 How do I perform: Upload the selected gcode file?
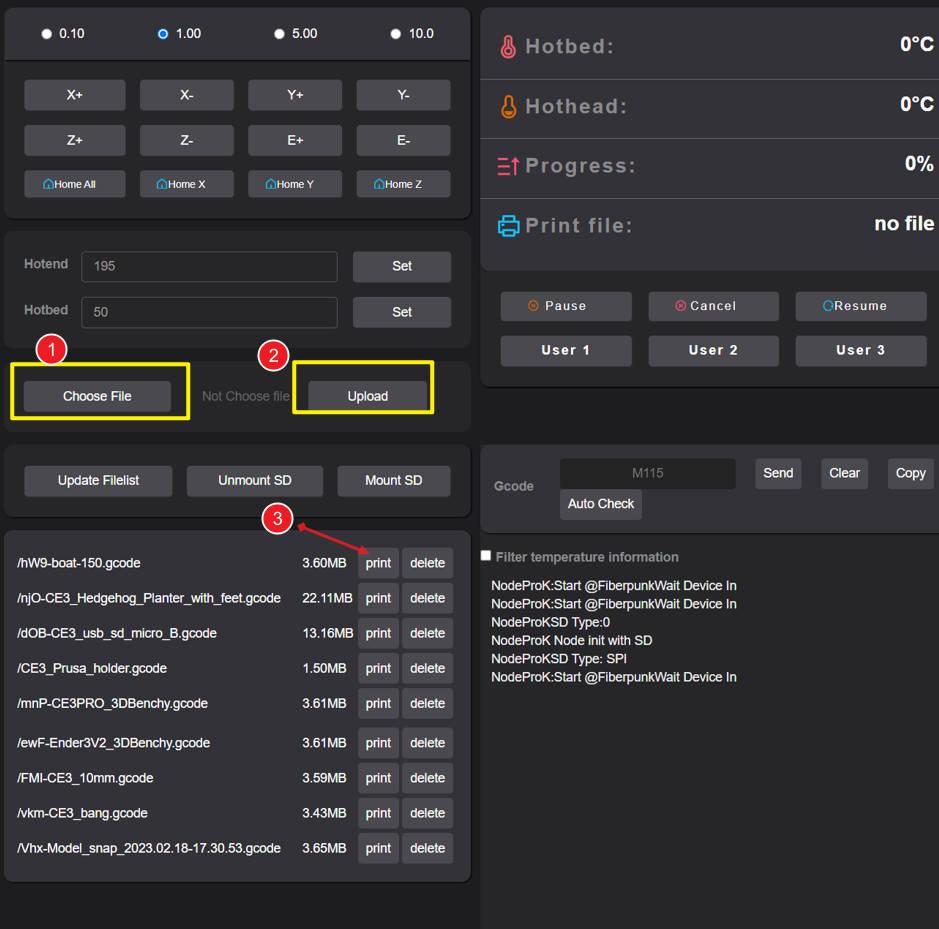click(366, 396)
